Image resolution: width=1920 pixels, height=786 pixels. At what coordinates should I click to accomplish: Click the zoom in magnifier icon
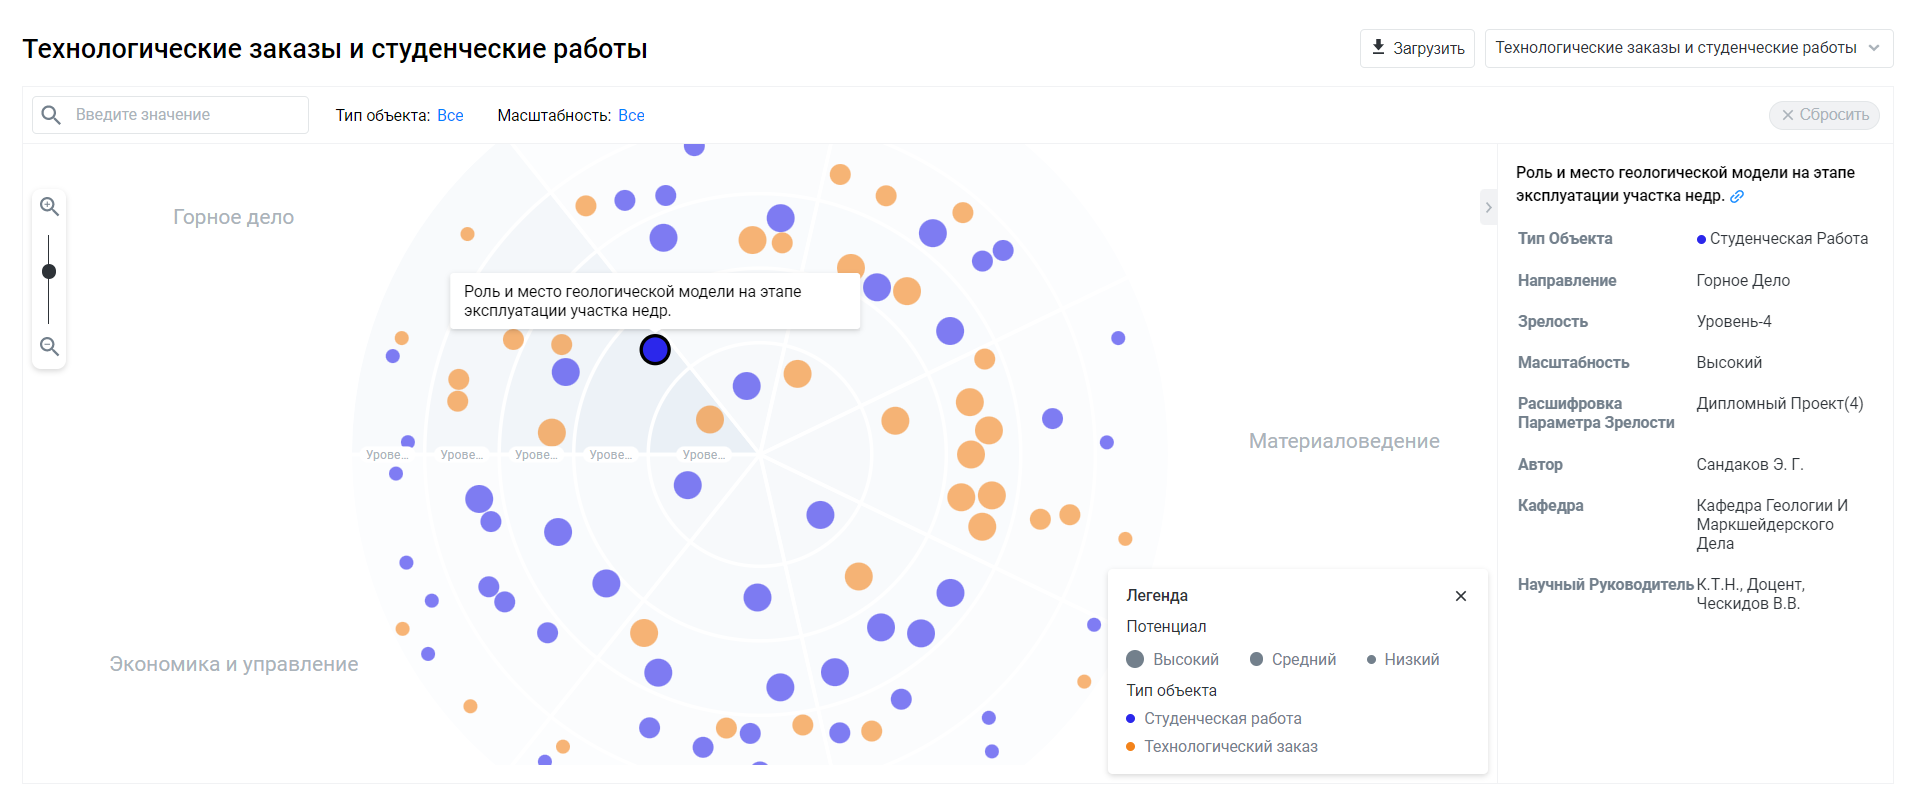point(49,207)
